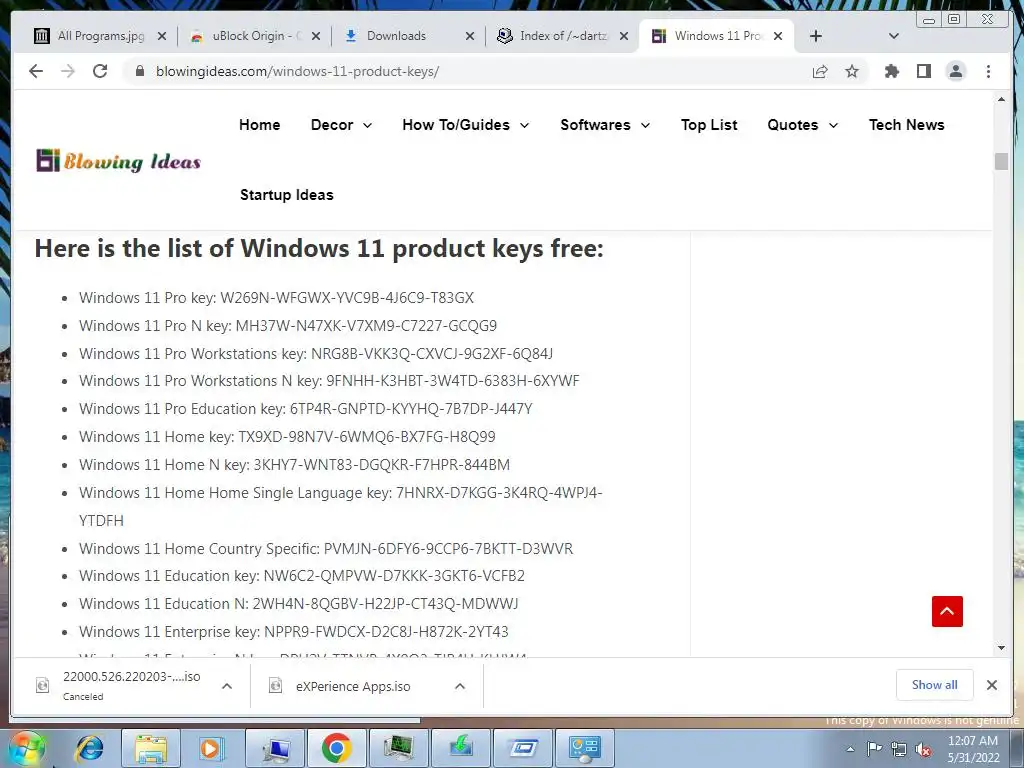Image resolution: width=1024 pixels, height=768 pixels.
Task: Open the Home menu link
Action: coord(259,125)
